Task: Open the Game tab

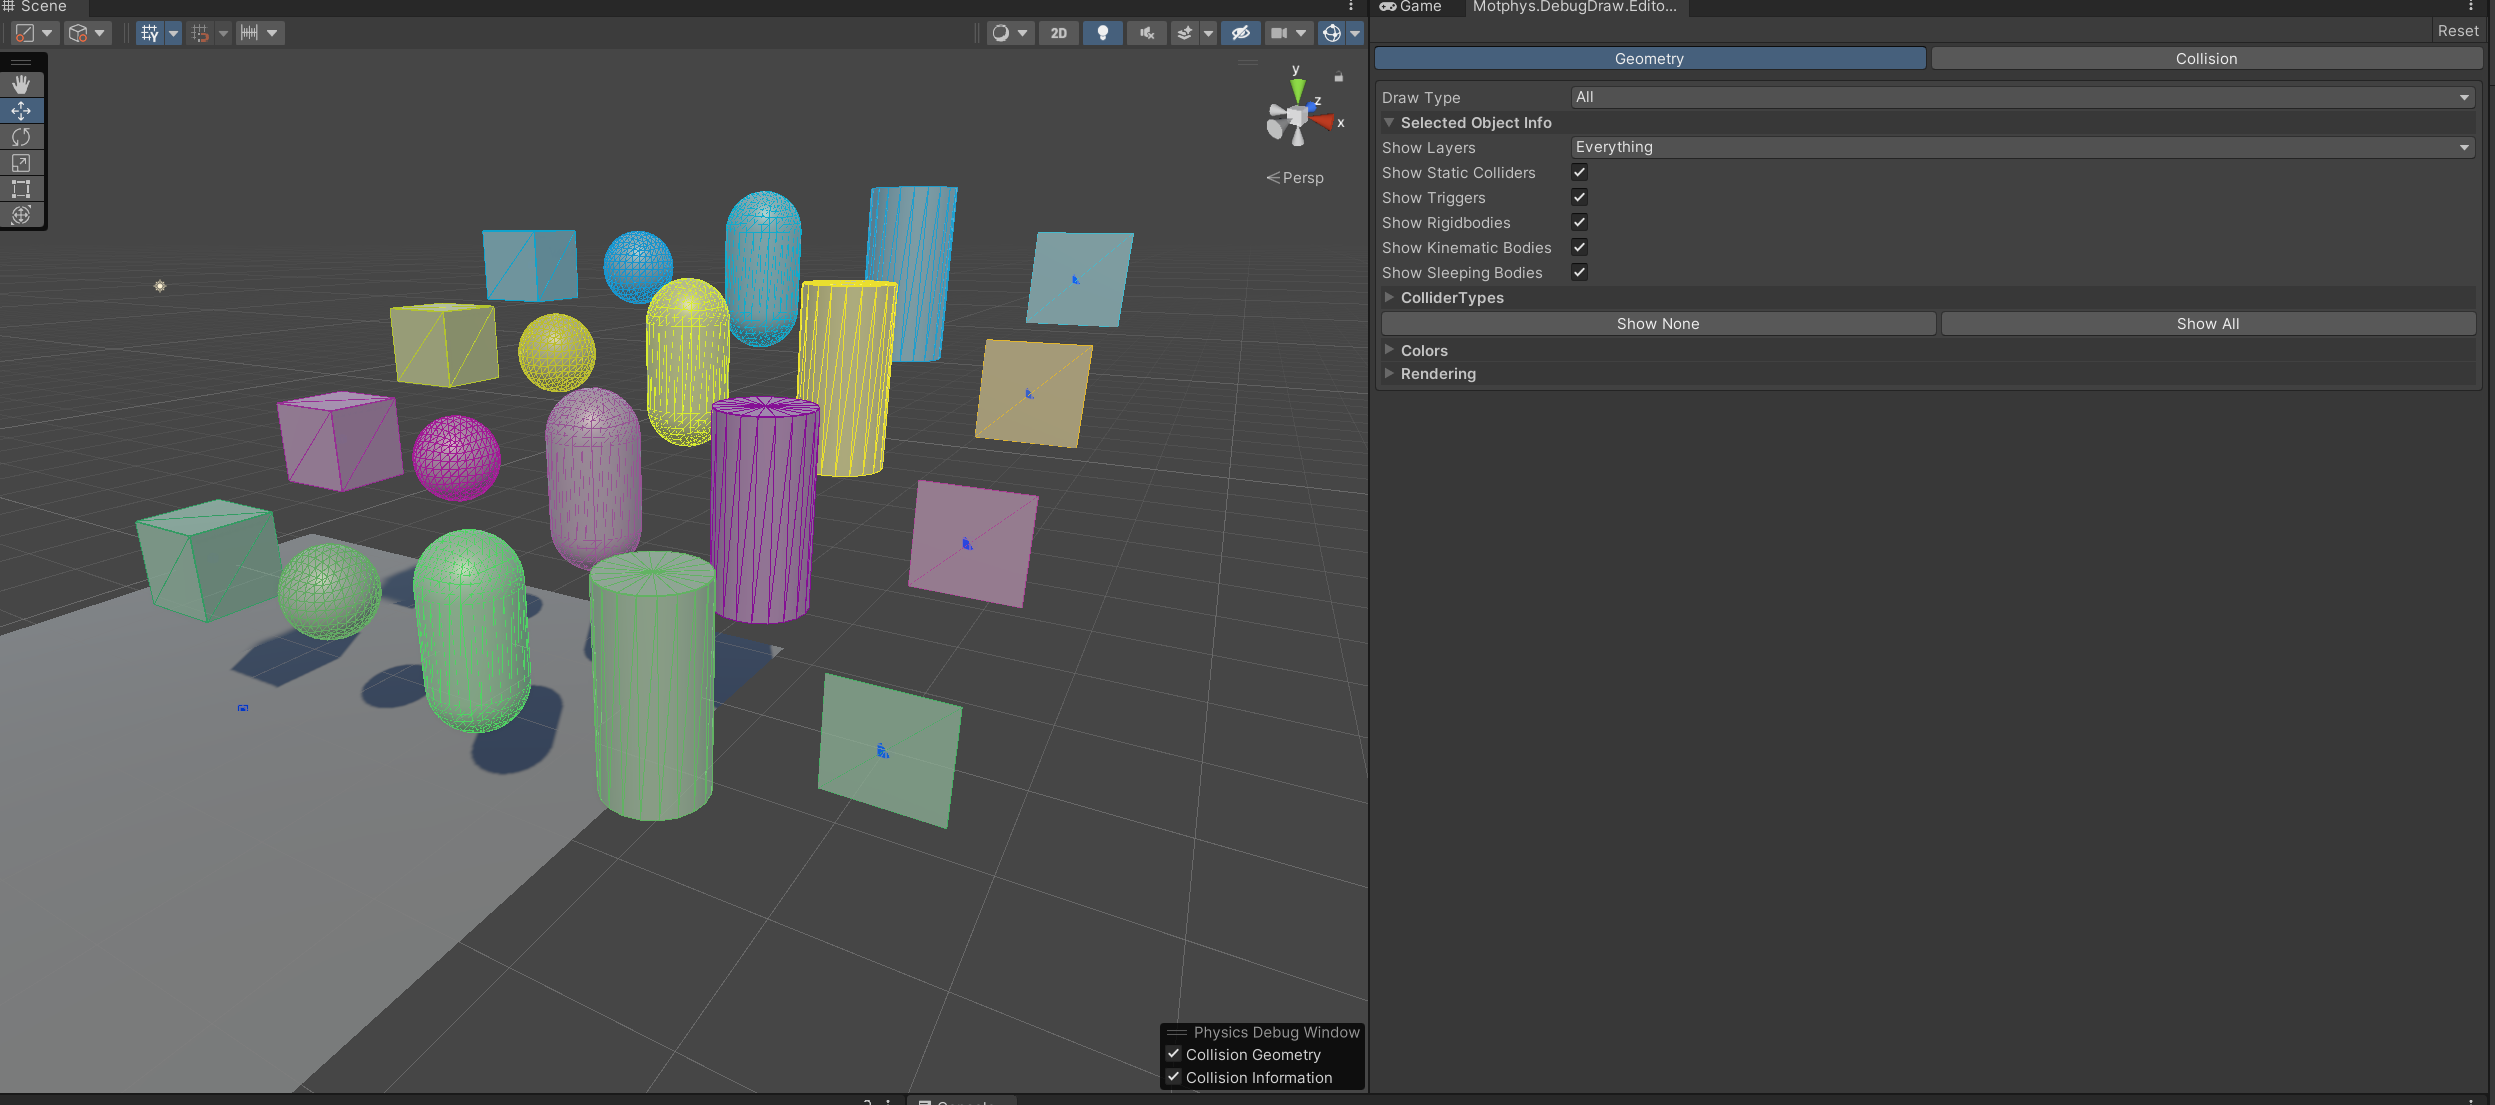Action: (x=1412, y=7)
